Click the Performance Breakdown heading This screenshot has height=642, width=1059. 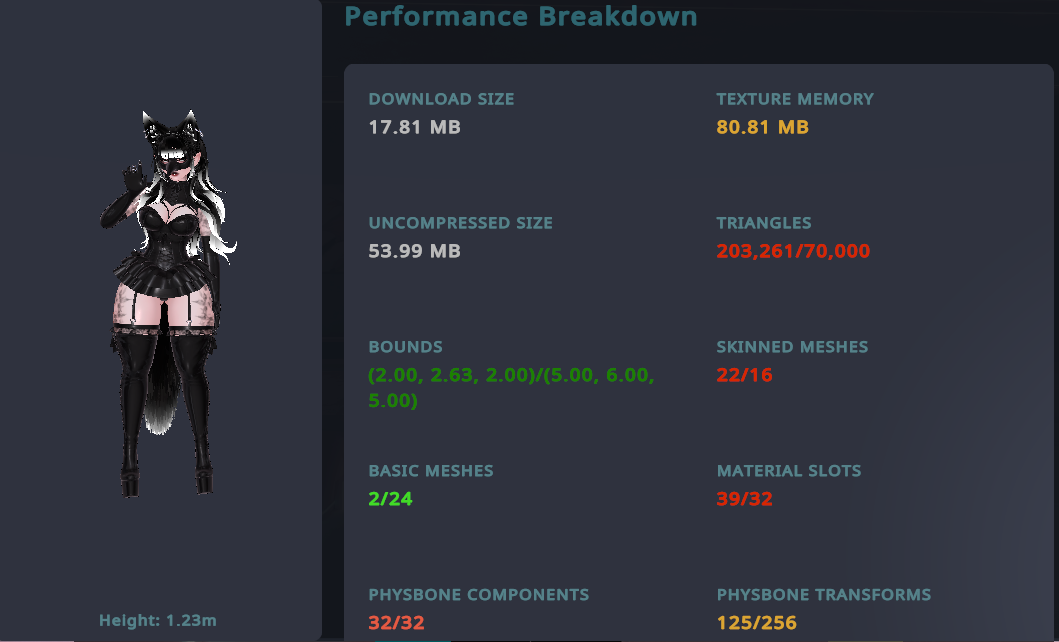click(x=520, y=16)
